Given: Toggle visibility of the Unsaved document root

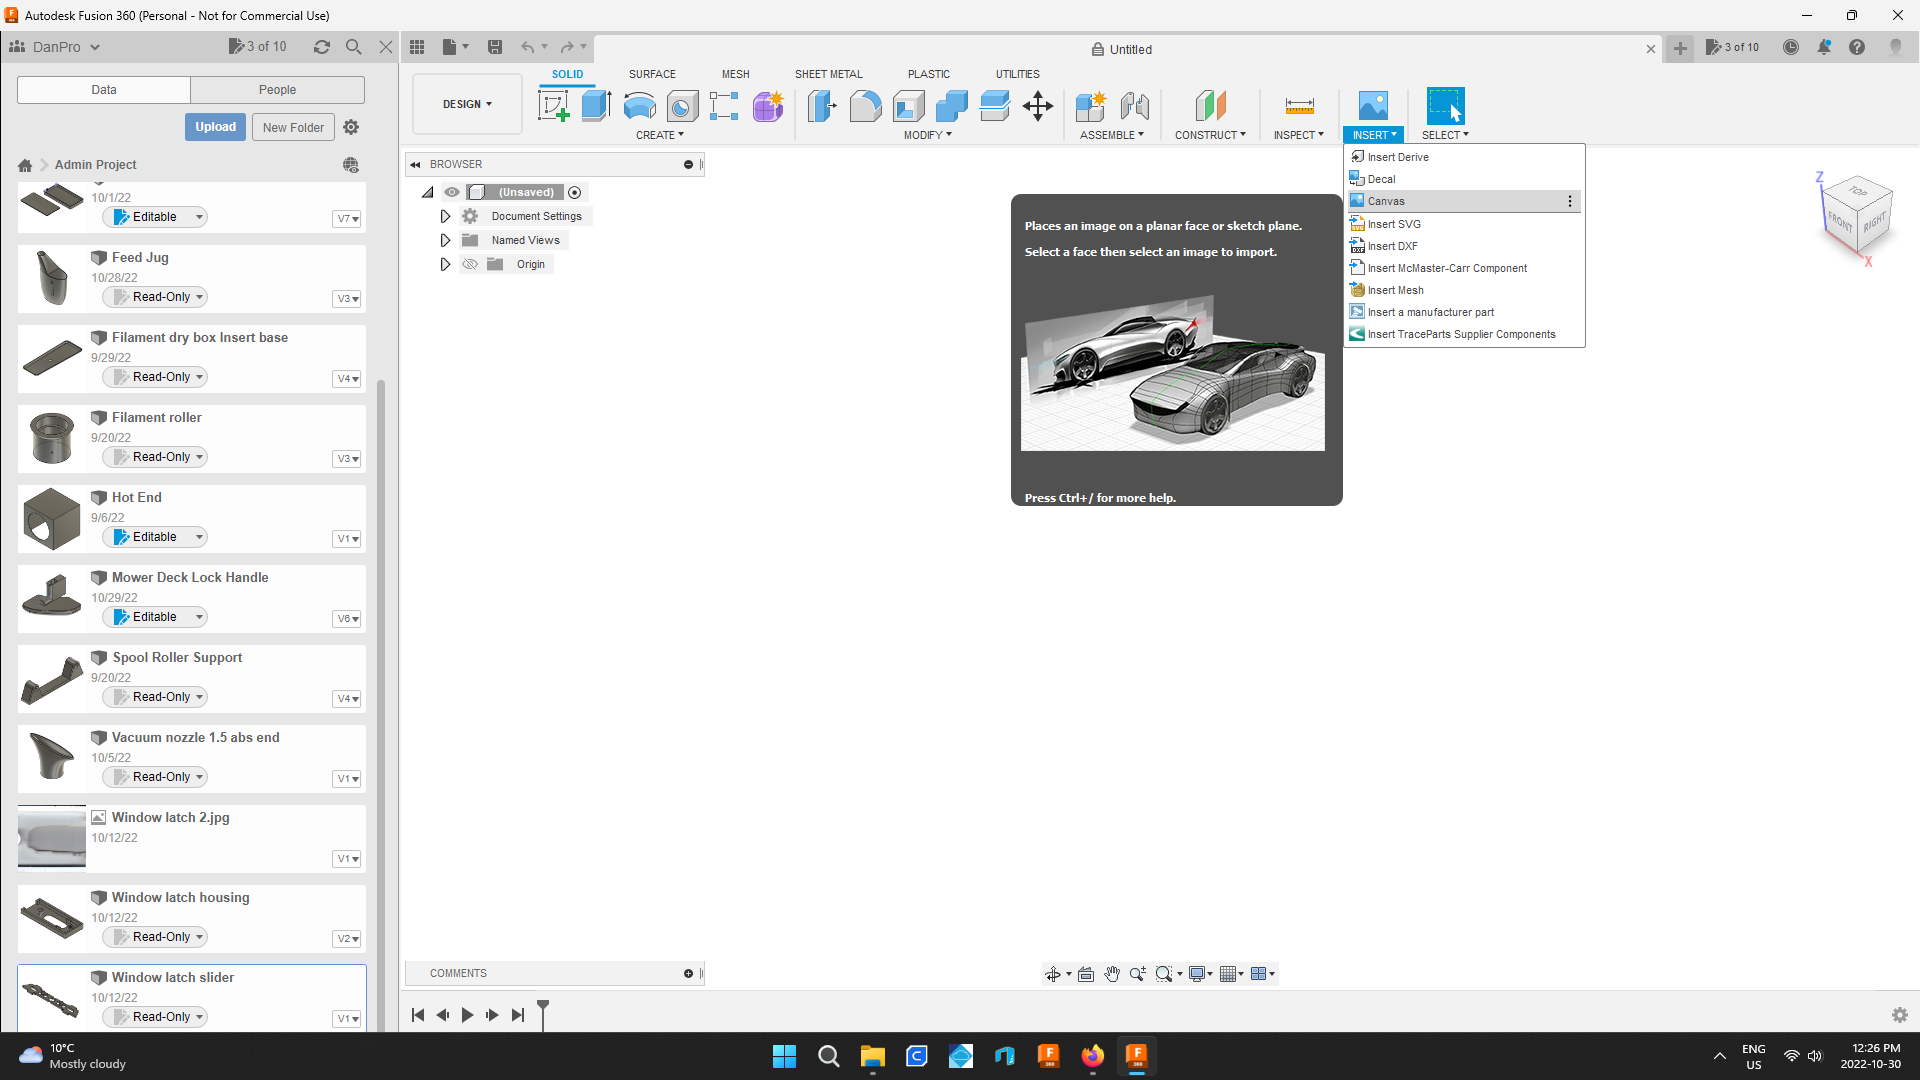Looking at the screenshot, I should click(452, 192).
